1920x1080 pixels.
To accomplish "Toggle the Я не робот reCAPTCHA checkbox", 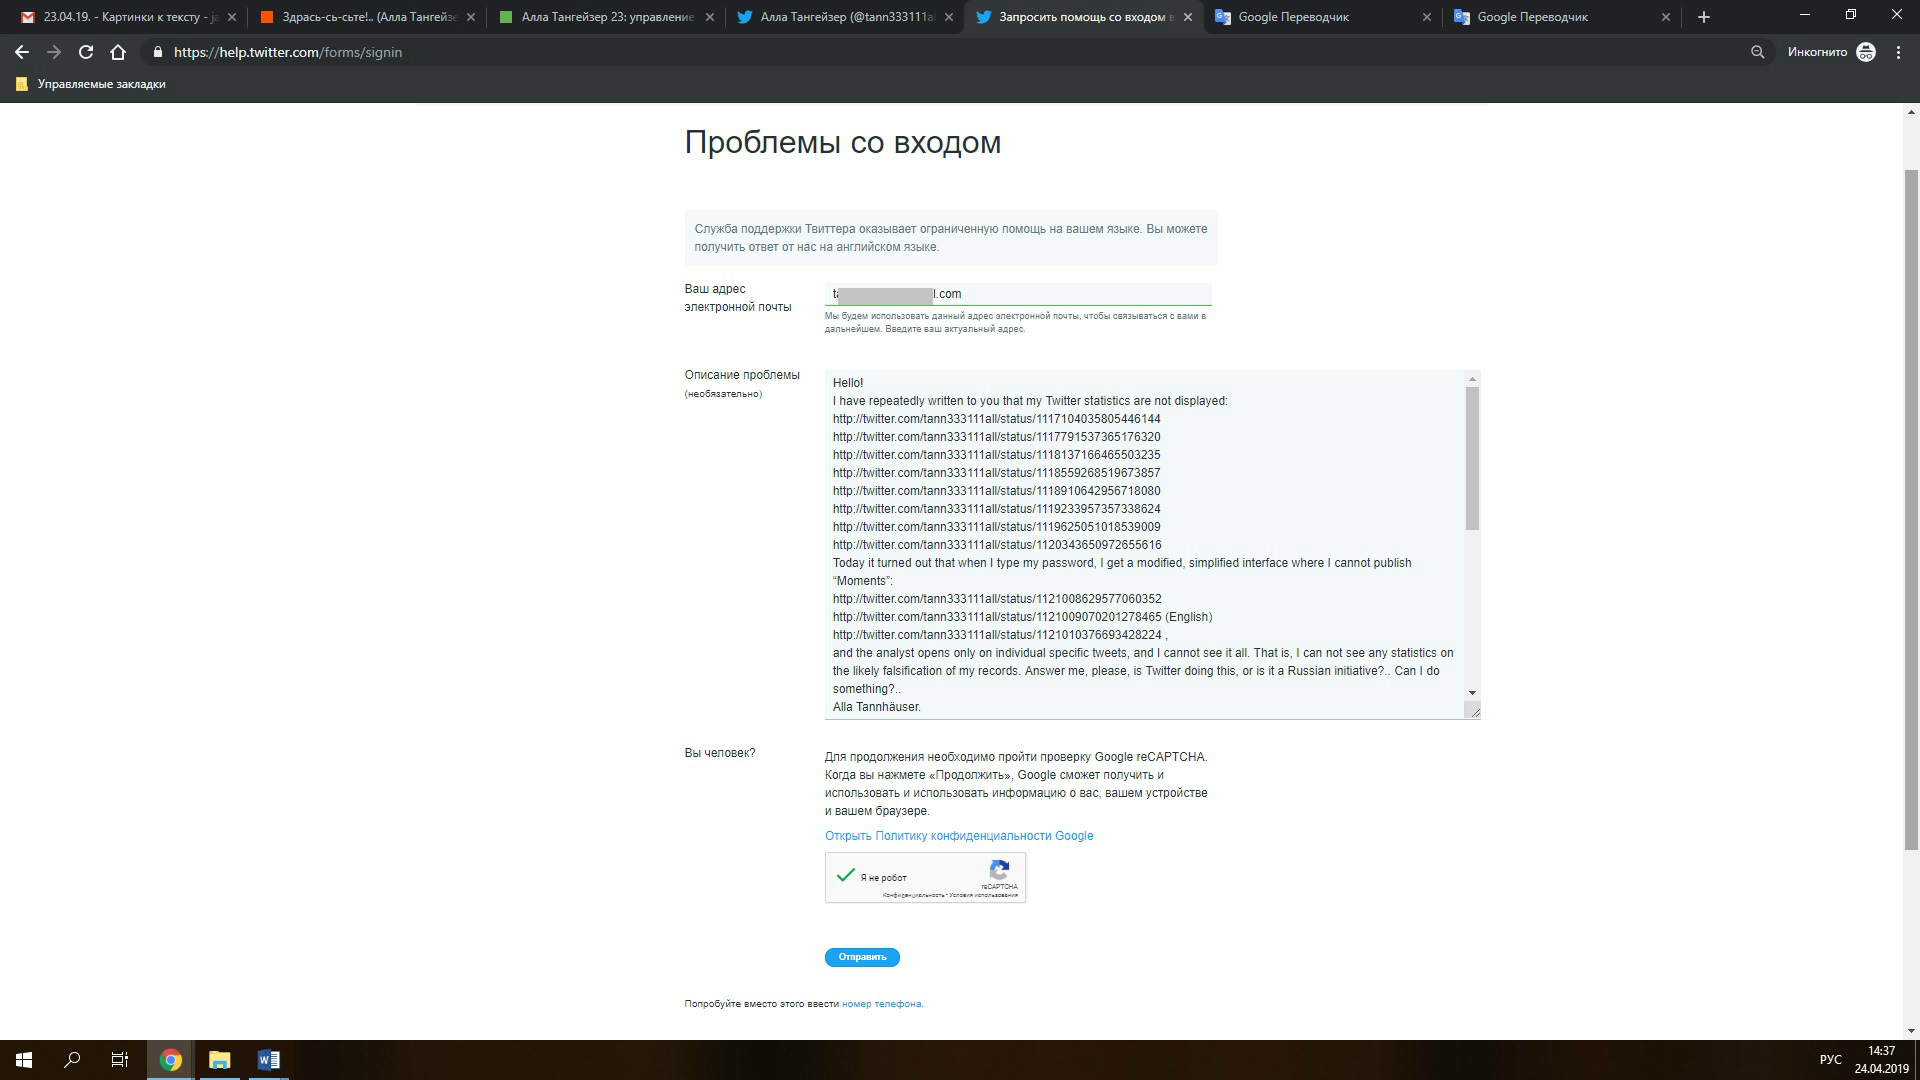I will 846,876.
